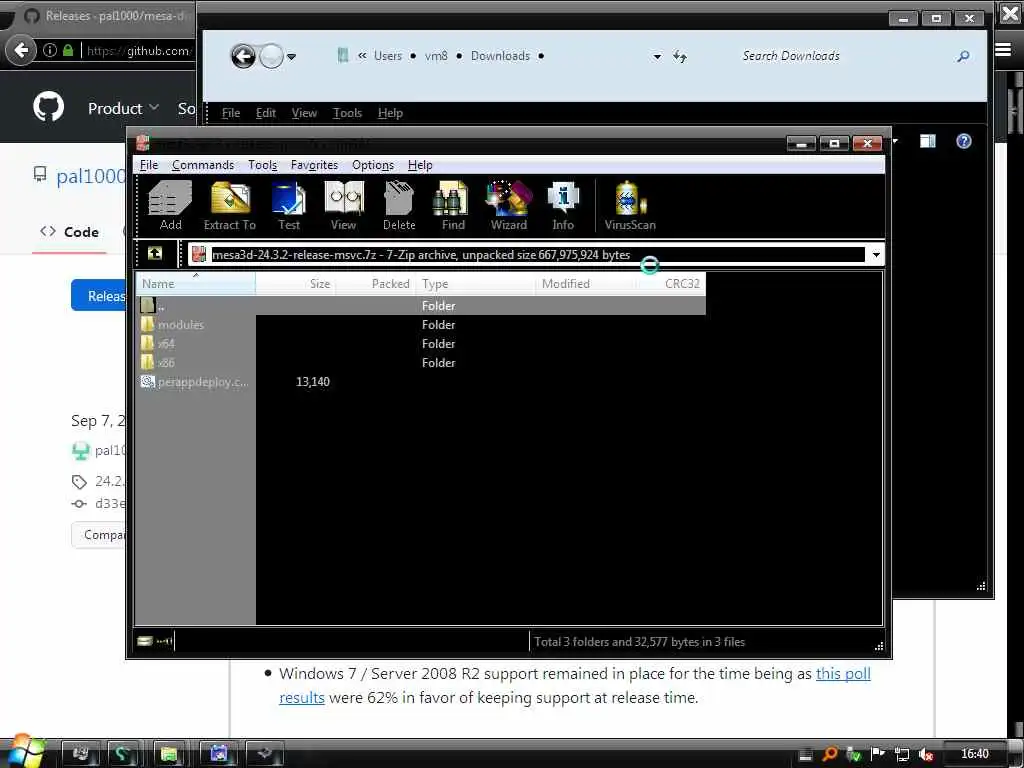Viewport: 1024px width, 768px height.
Task: Open the View tool in WinRAR
Action: (344, 206)
